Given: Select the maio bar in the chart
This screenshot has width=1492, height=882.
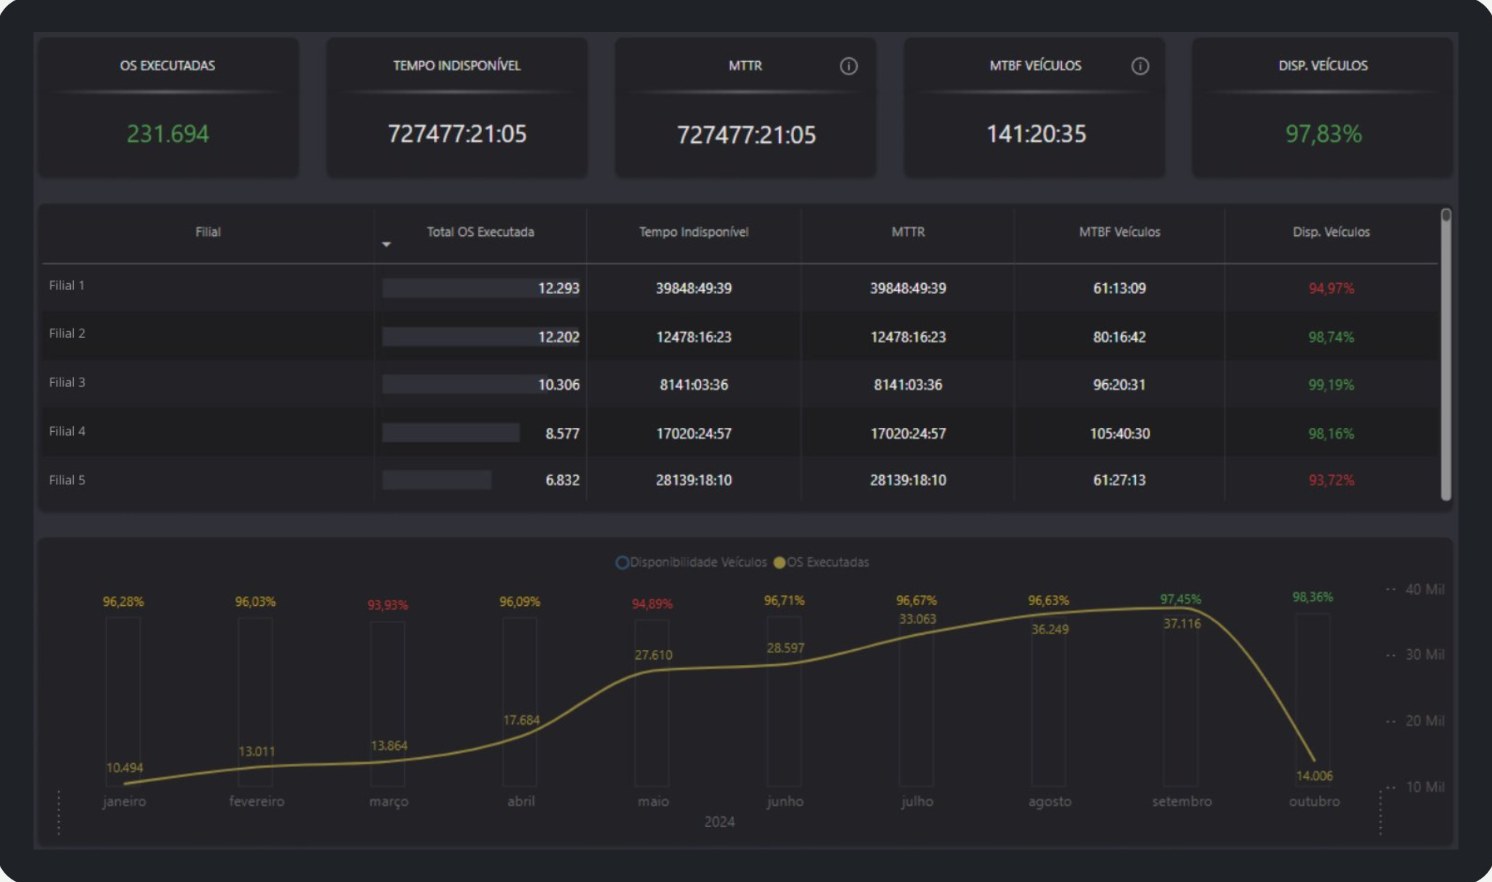Looking at the screenshot, I should (652, 701).
